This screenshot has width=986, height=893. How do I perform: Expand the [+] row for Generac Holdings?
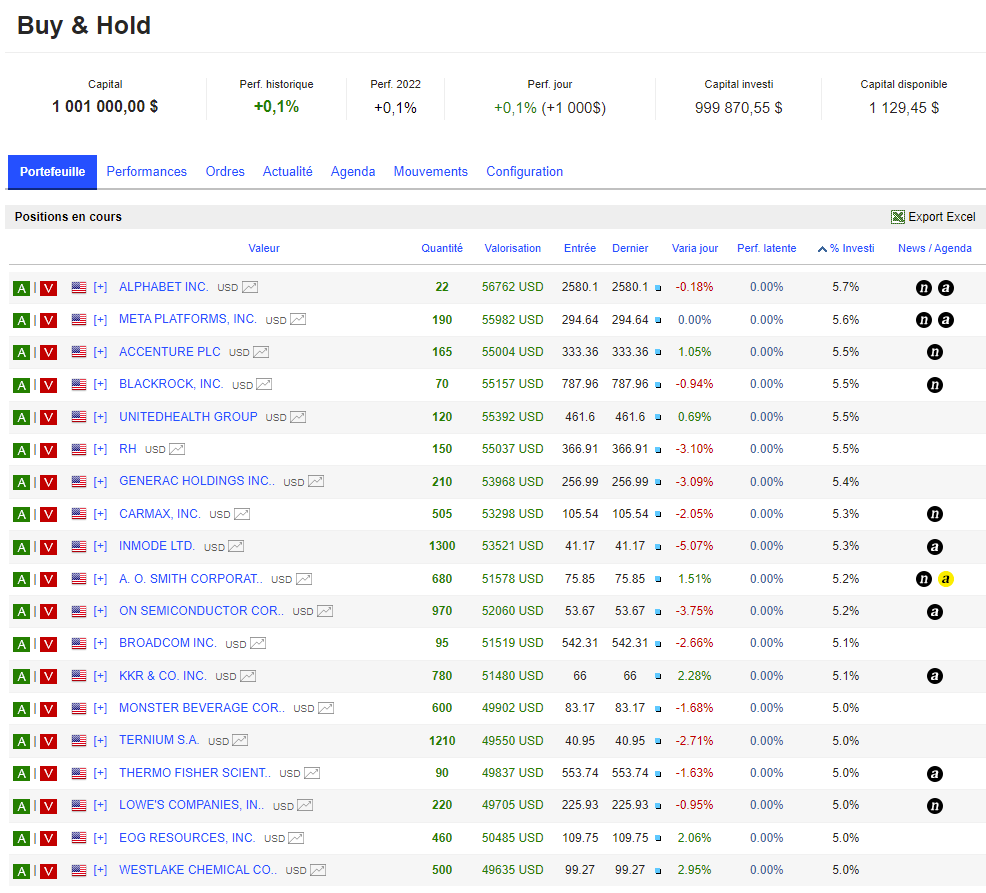100,482
